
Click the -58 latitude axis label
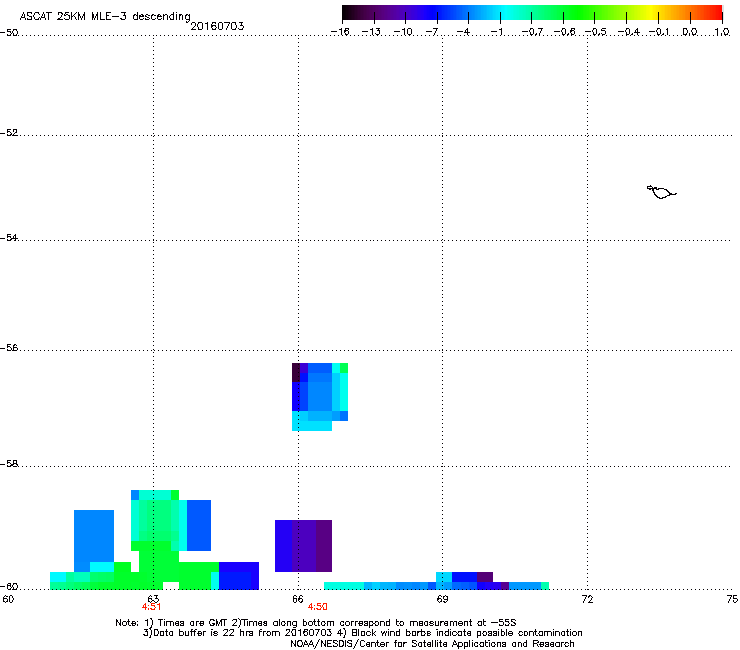[x=9, y=464]
